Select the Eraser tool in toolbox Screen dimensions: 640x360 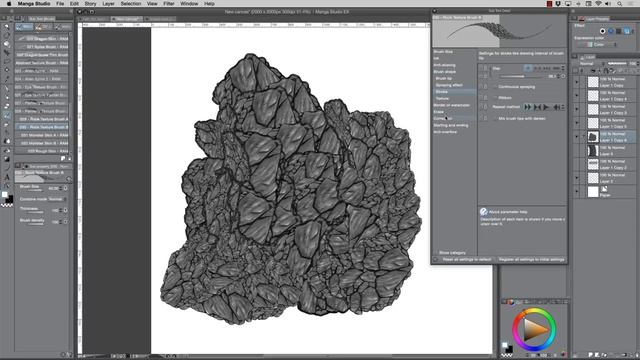click(x=7, y=124)
